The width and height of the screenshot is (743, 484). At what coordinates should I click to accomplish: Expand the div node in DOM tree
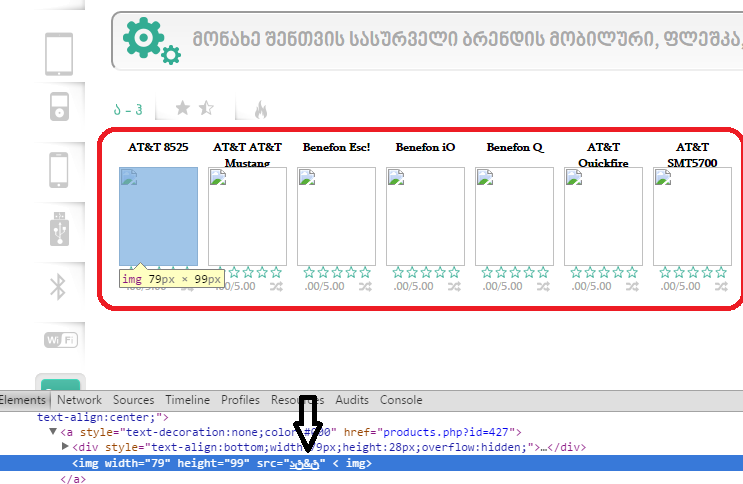65,447
